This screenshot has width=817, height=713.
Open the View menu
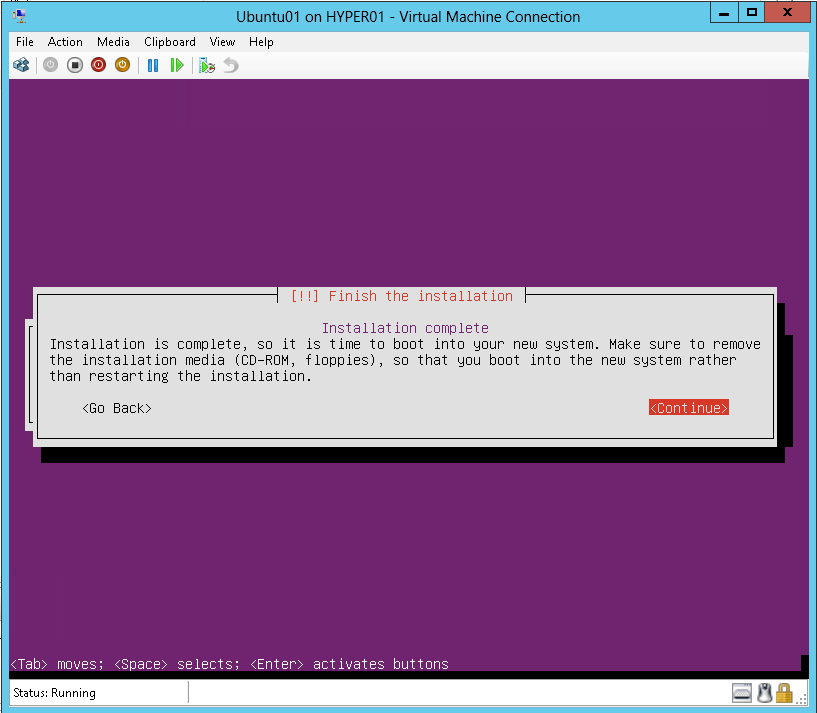(x=222, y=42)
